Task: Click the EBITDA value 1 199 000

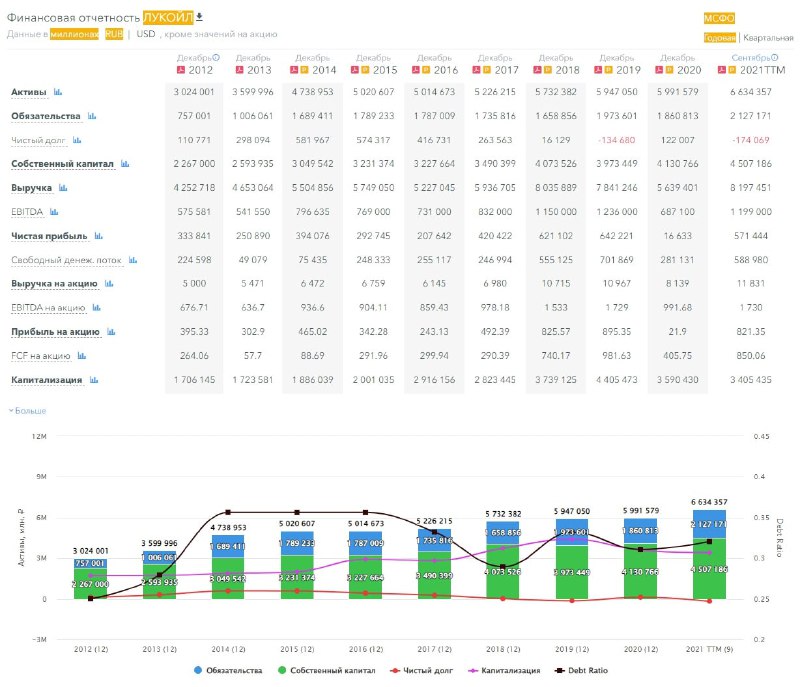Action: pos(751,212)
